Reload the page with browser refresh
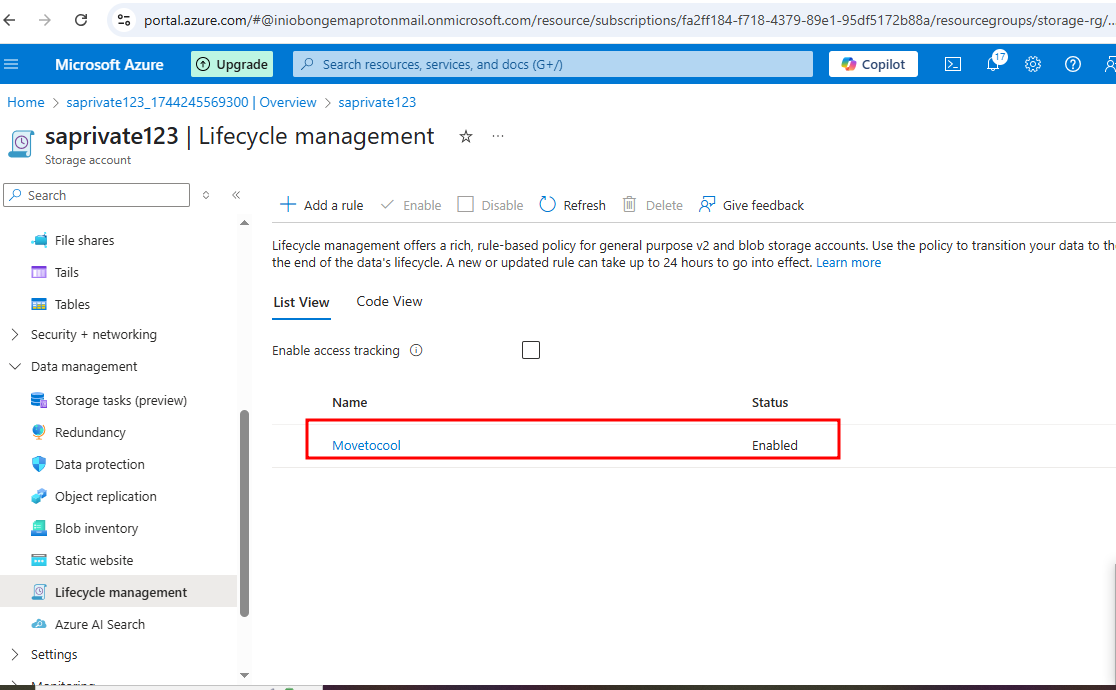The height and width of the screenshot is (690, 1116). pos(81,20)
